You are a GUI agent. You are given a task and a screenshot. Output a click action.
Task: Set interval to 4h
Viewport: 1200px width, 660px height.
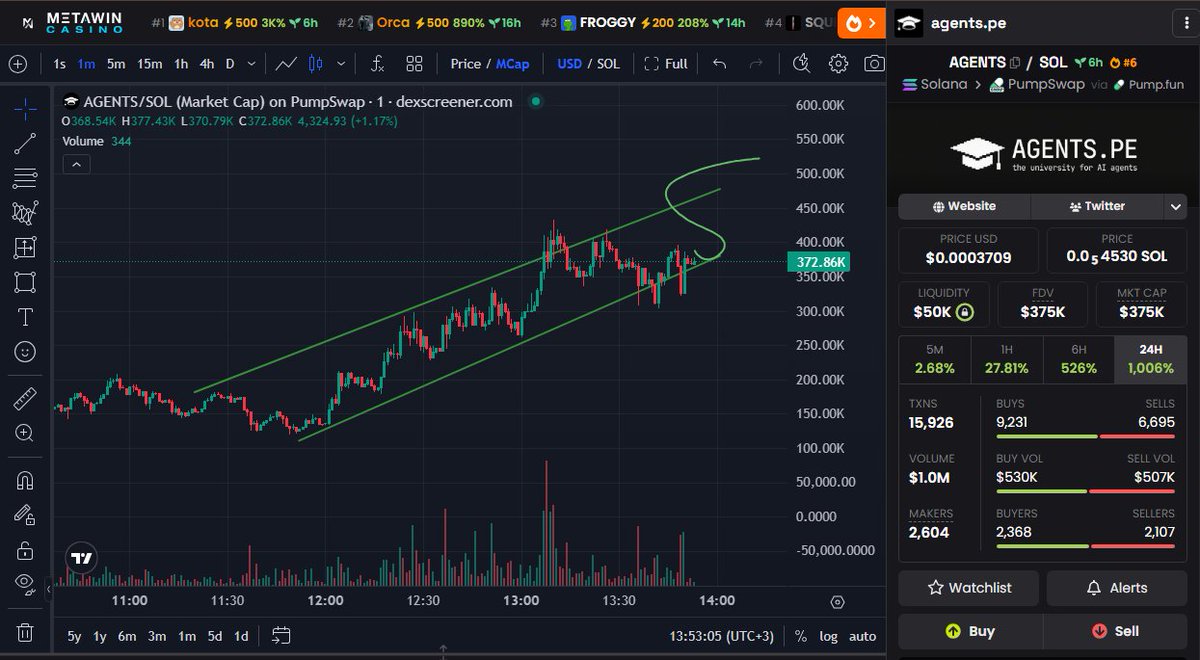pyautogui.click(x=206, y=64)
